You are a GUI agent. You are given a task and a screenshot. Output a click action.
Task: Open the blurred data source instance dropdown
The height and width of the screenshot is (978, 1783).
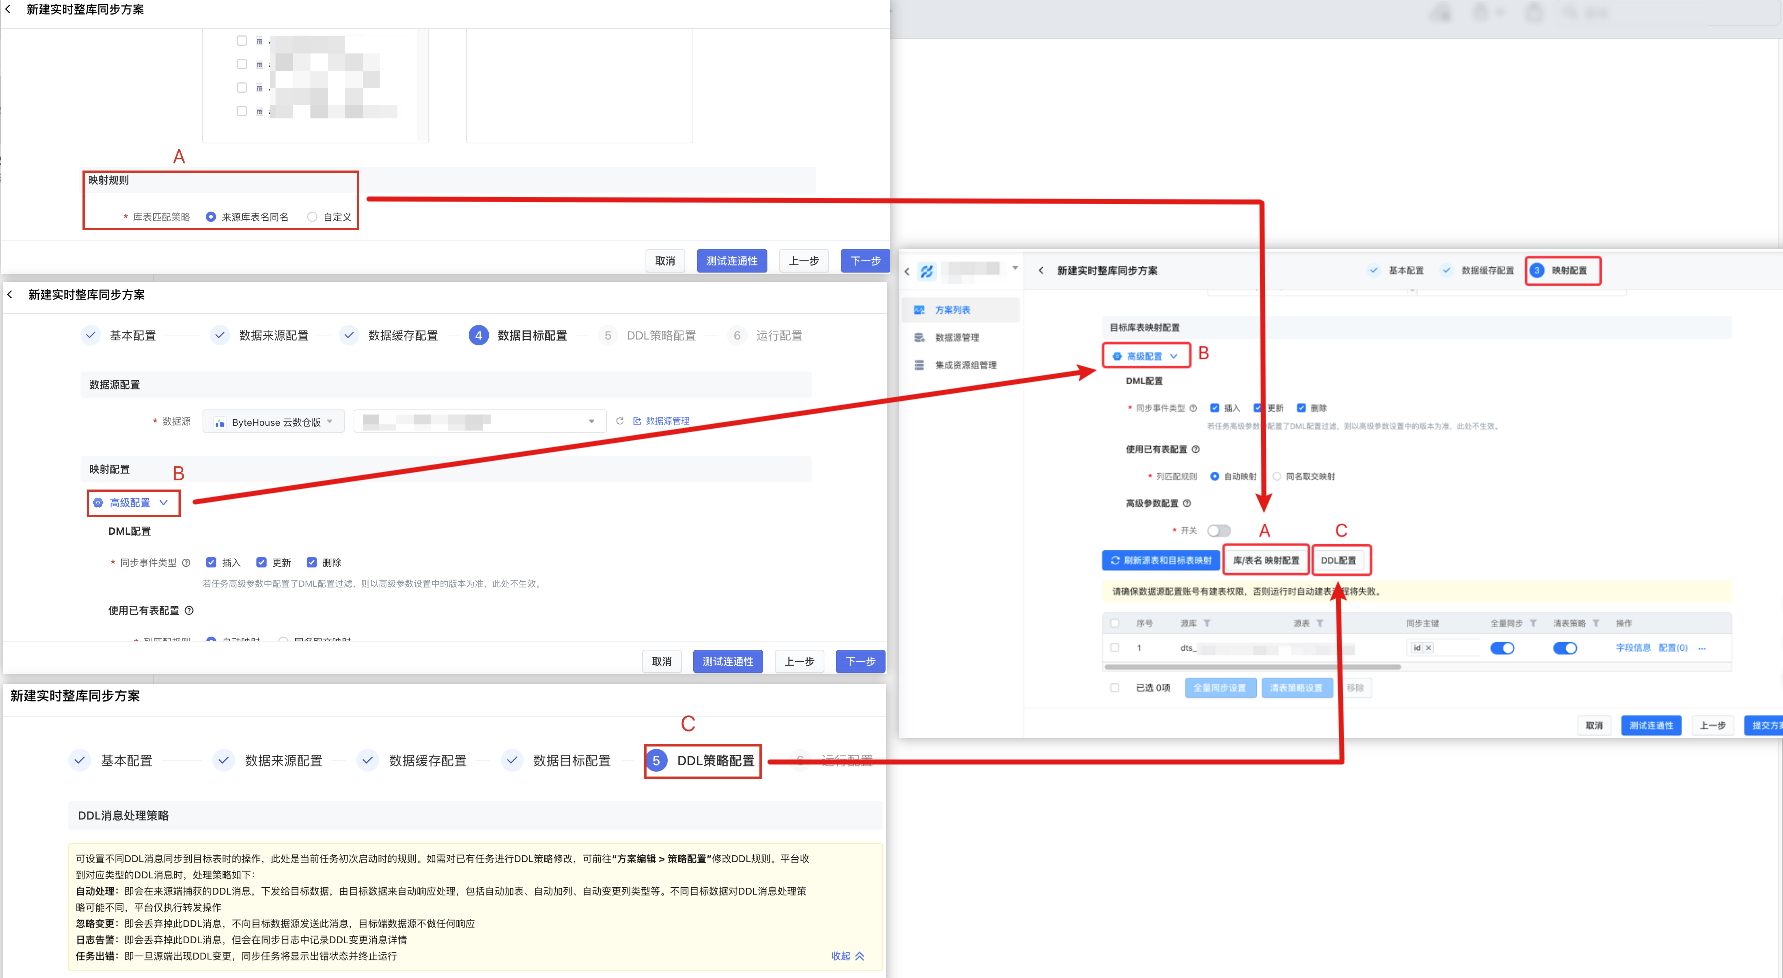pos(480,422)
